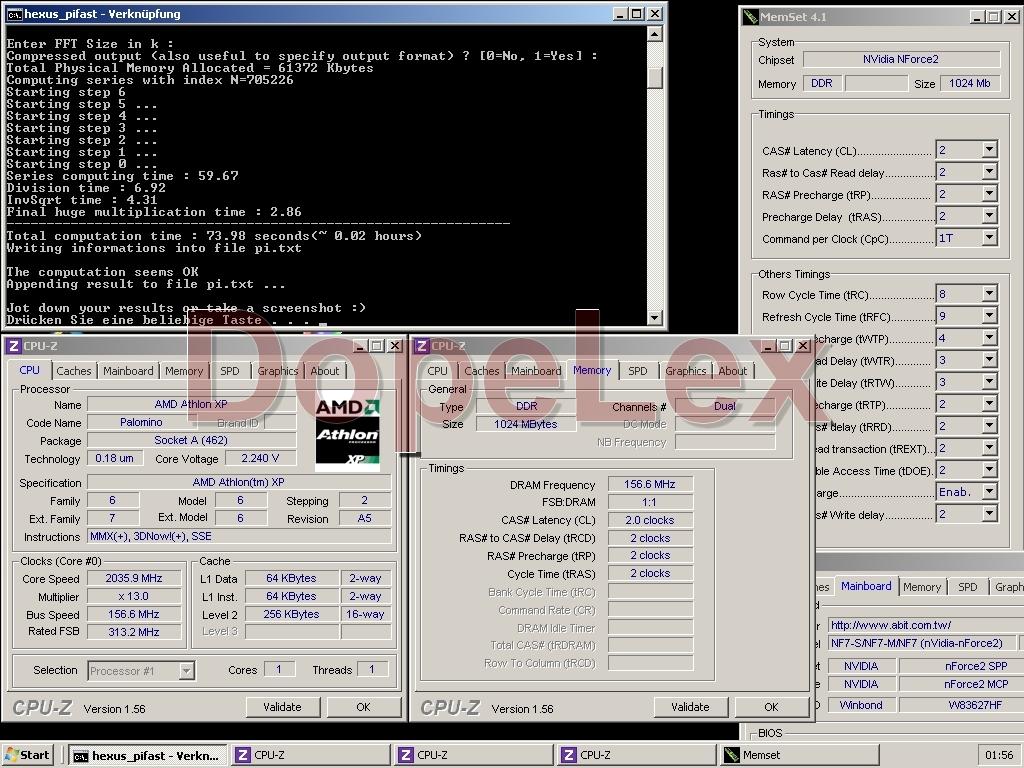Image resolution: width=1024 pixels, height=768 pixels.
Task: Open Command per Clock (CpC) dropdown
Action: pyautogui.click(x=989, y=238)
